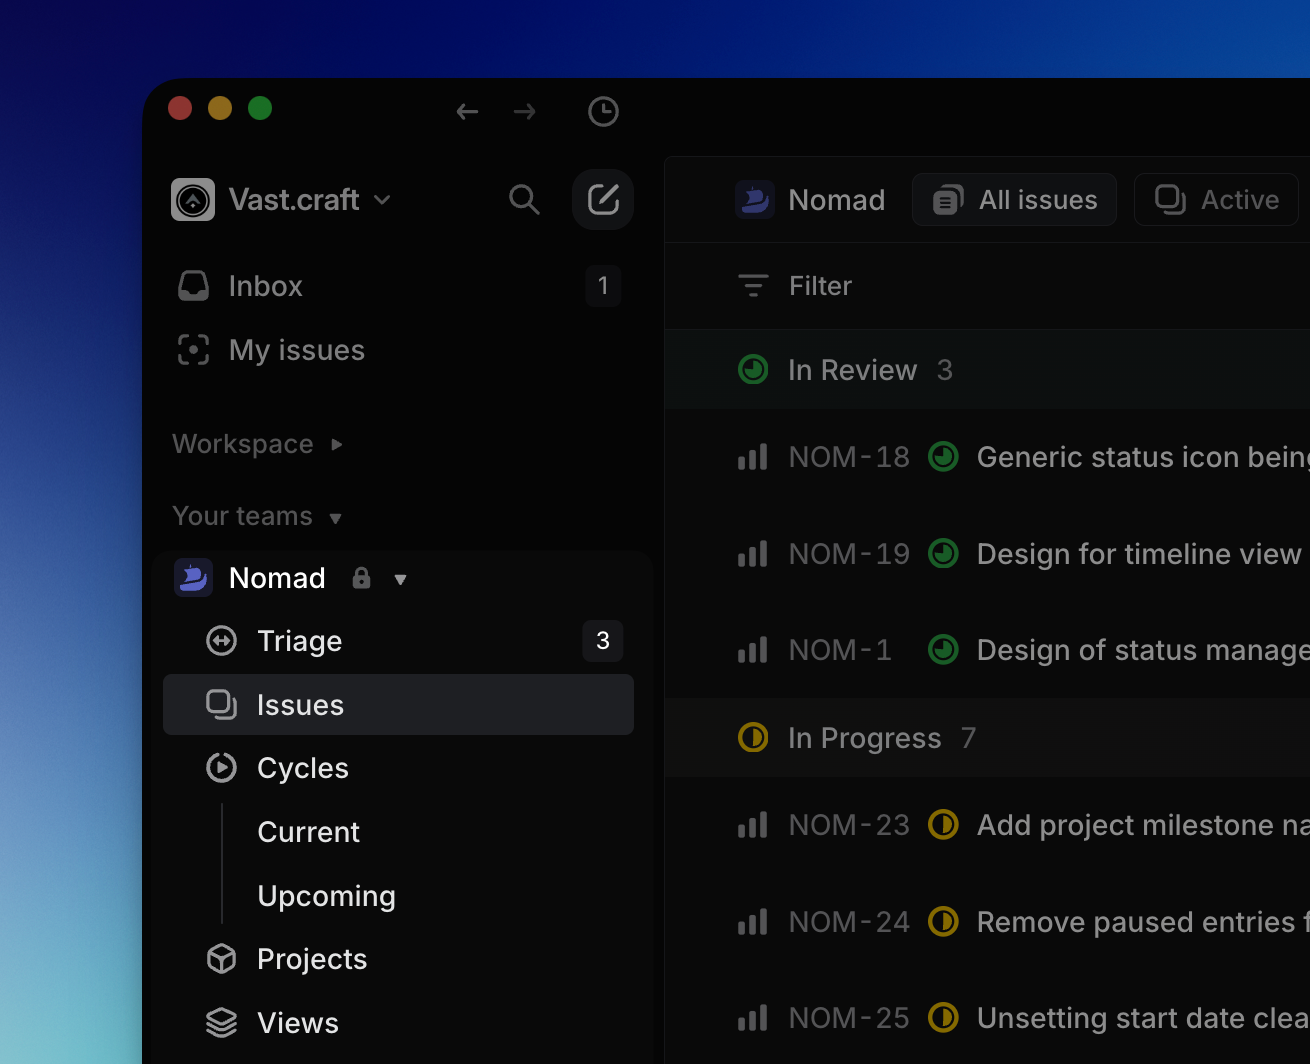Viewport: 1310px width, 1064px height.
Task: Select the Triage icon in the sidebar
Action: tap(221, 641)
